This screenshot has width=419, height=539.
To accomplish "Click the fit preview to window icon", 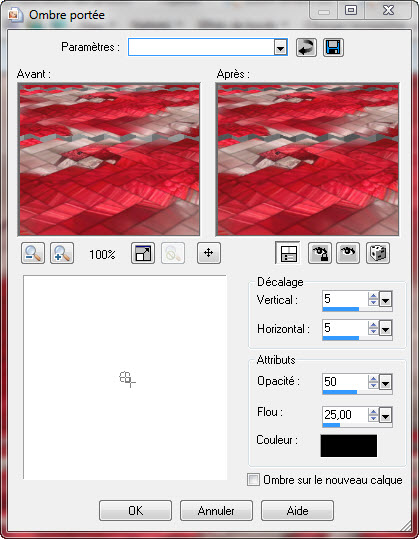I will 143,253.
